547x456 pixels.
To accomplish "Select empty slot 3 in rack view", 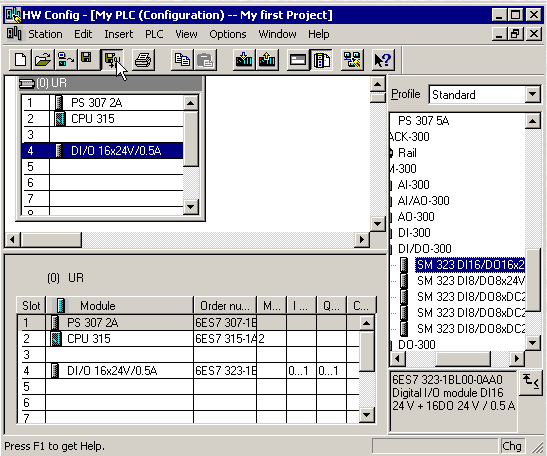I will tap(102, 135).
